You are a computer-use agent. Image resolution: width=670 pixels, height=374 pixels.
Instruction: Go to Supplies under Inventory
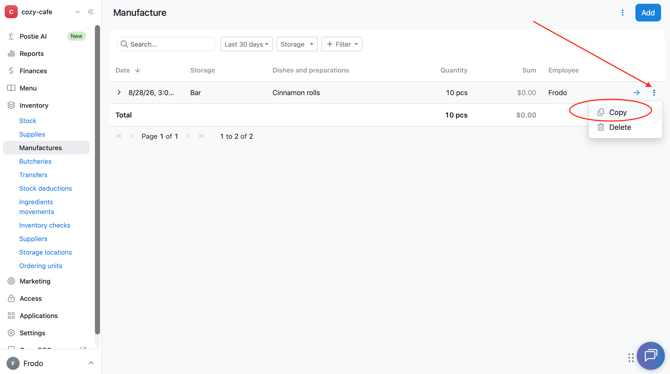(x=32, y=134)
